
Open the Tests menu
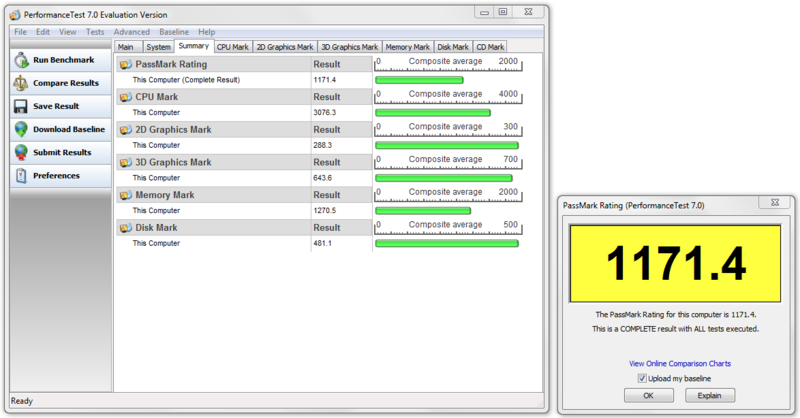click(95, 32)
